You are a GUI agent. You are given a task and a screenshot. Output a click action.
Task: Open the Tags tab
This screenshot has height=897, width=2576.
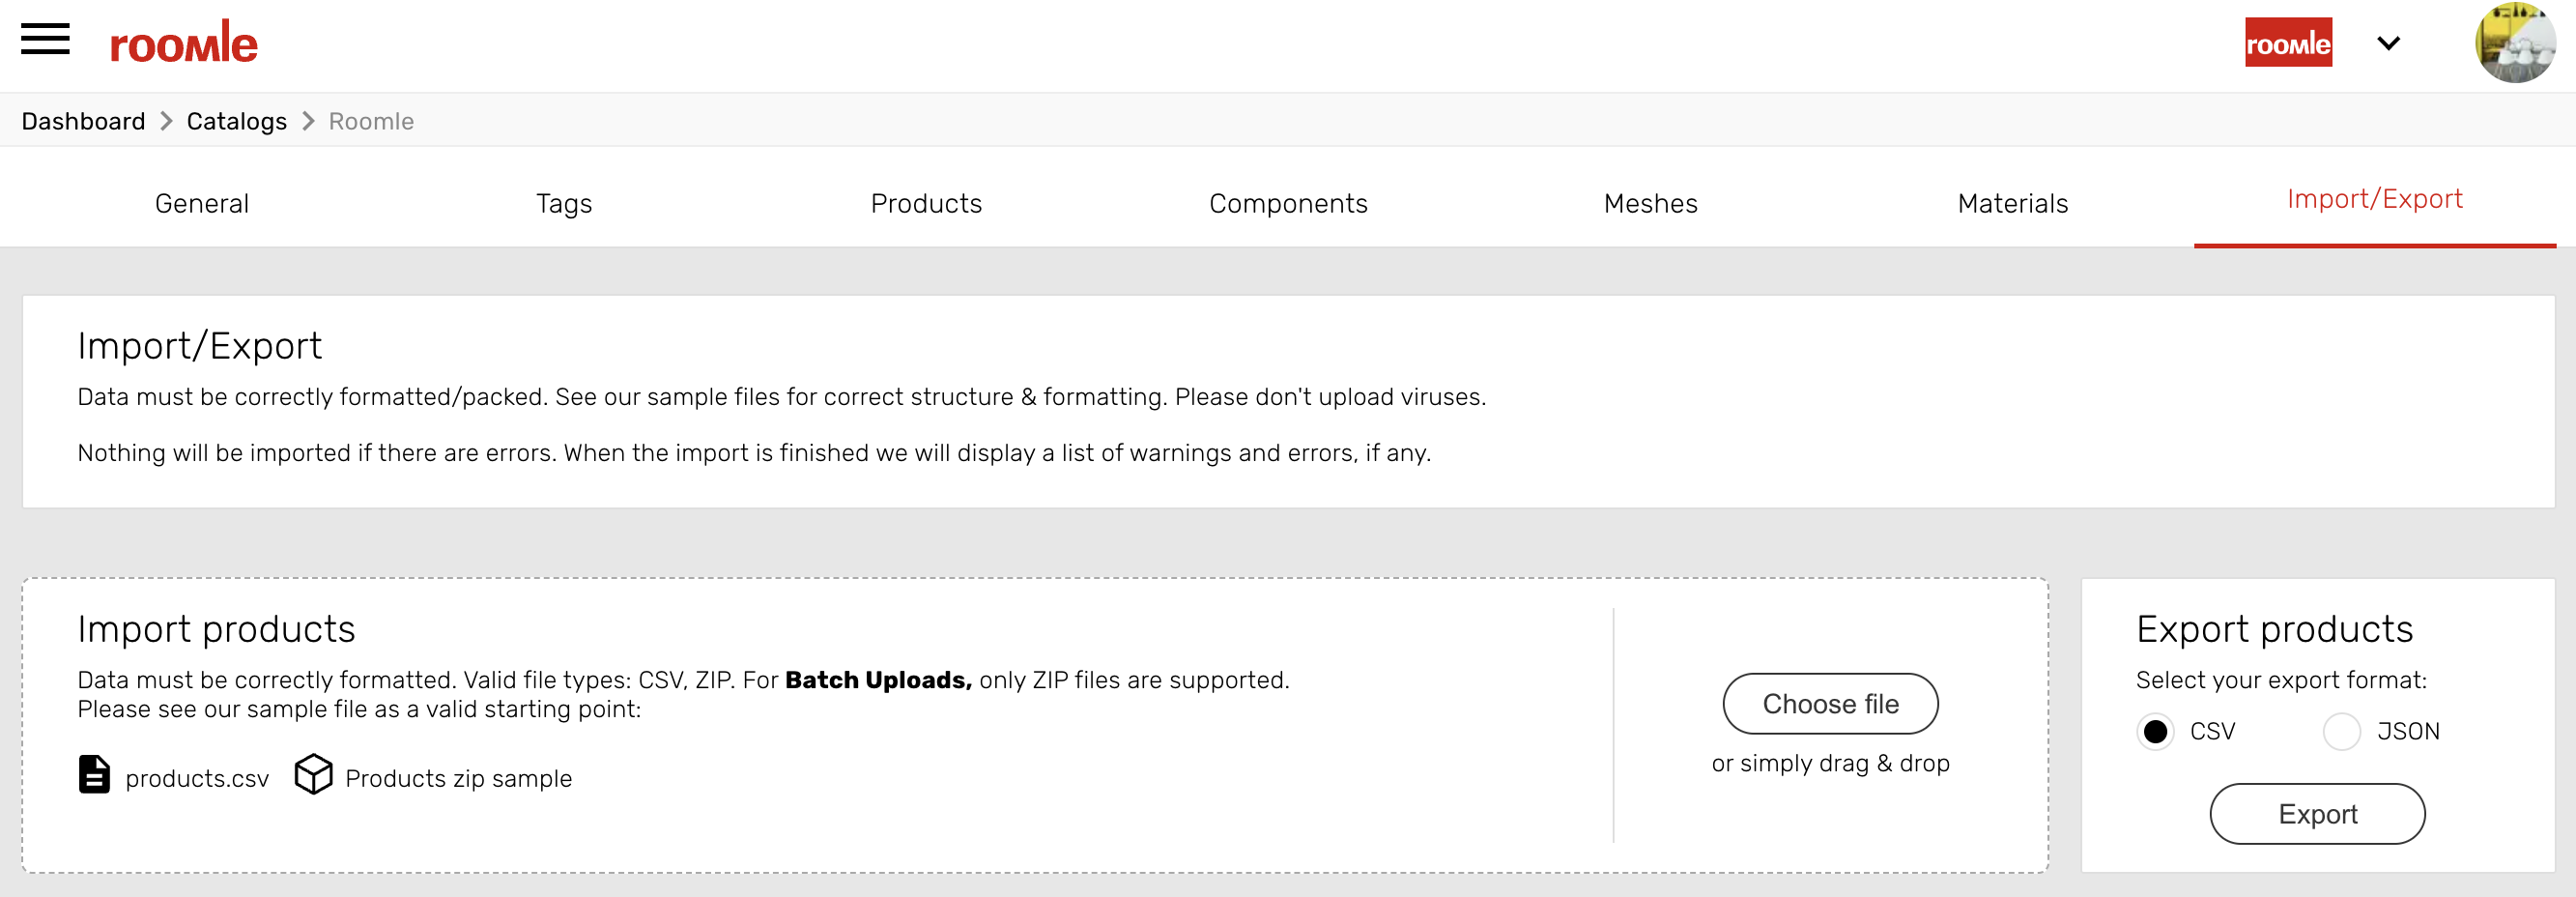564,204
